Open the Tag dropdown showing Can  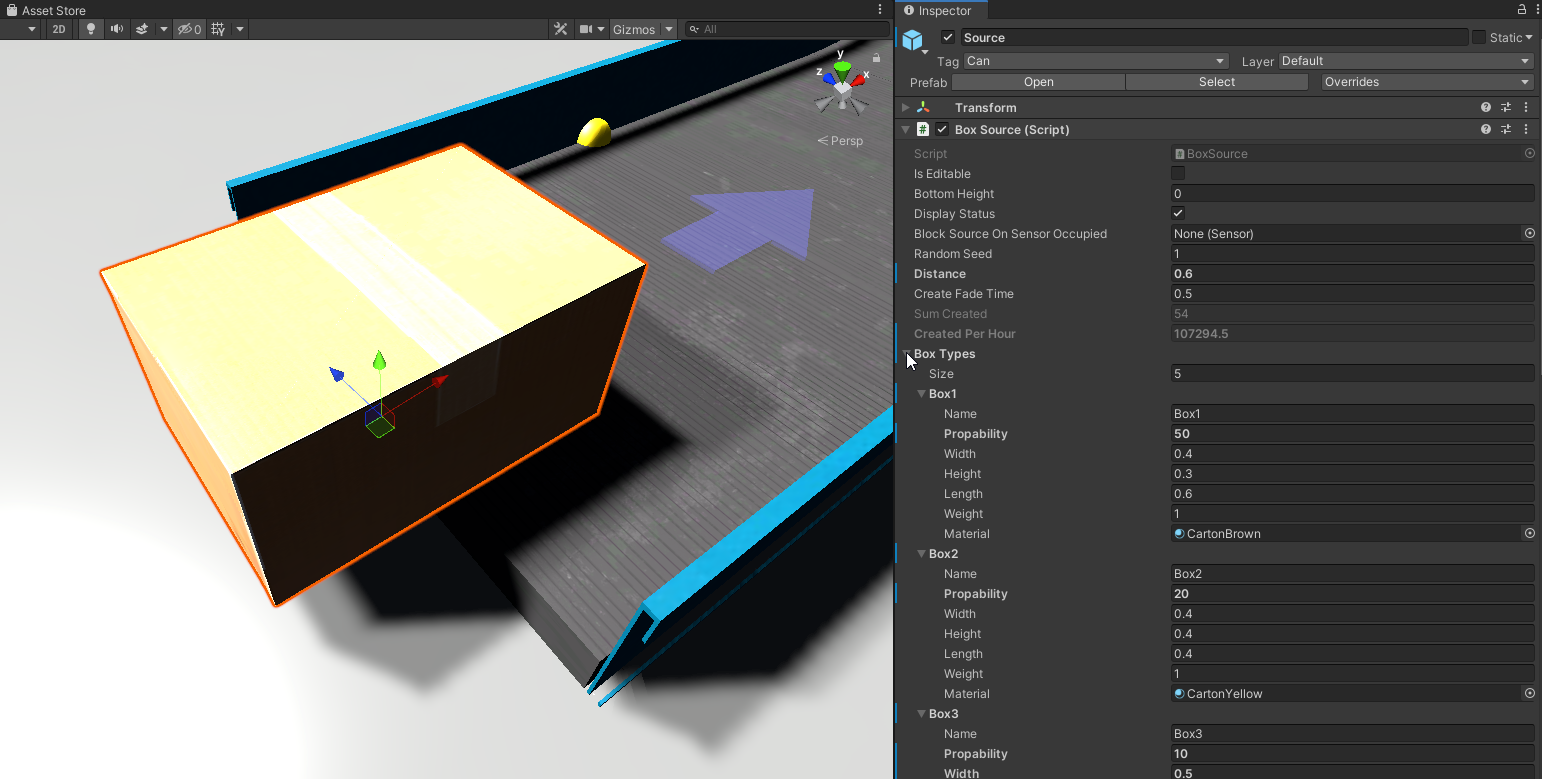coord(1095,61)
